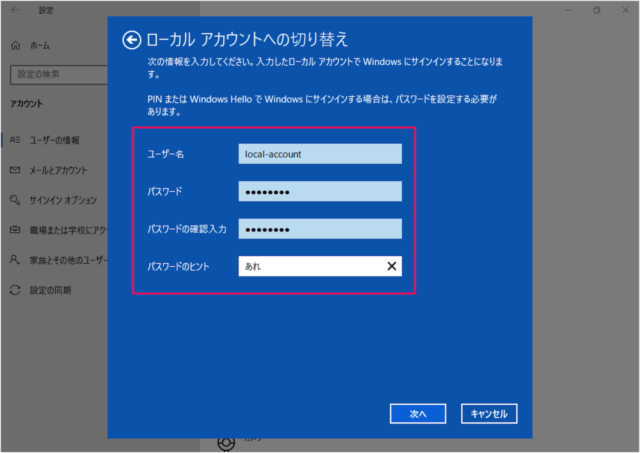
Task: Select ユーザーの情報 in Settings sidebar
Action: [x=54, y=140]
